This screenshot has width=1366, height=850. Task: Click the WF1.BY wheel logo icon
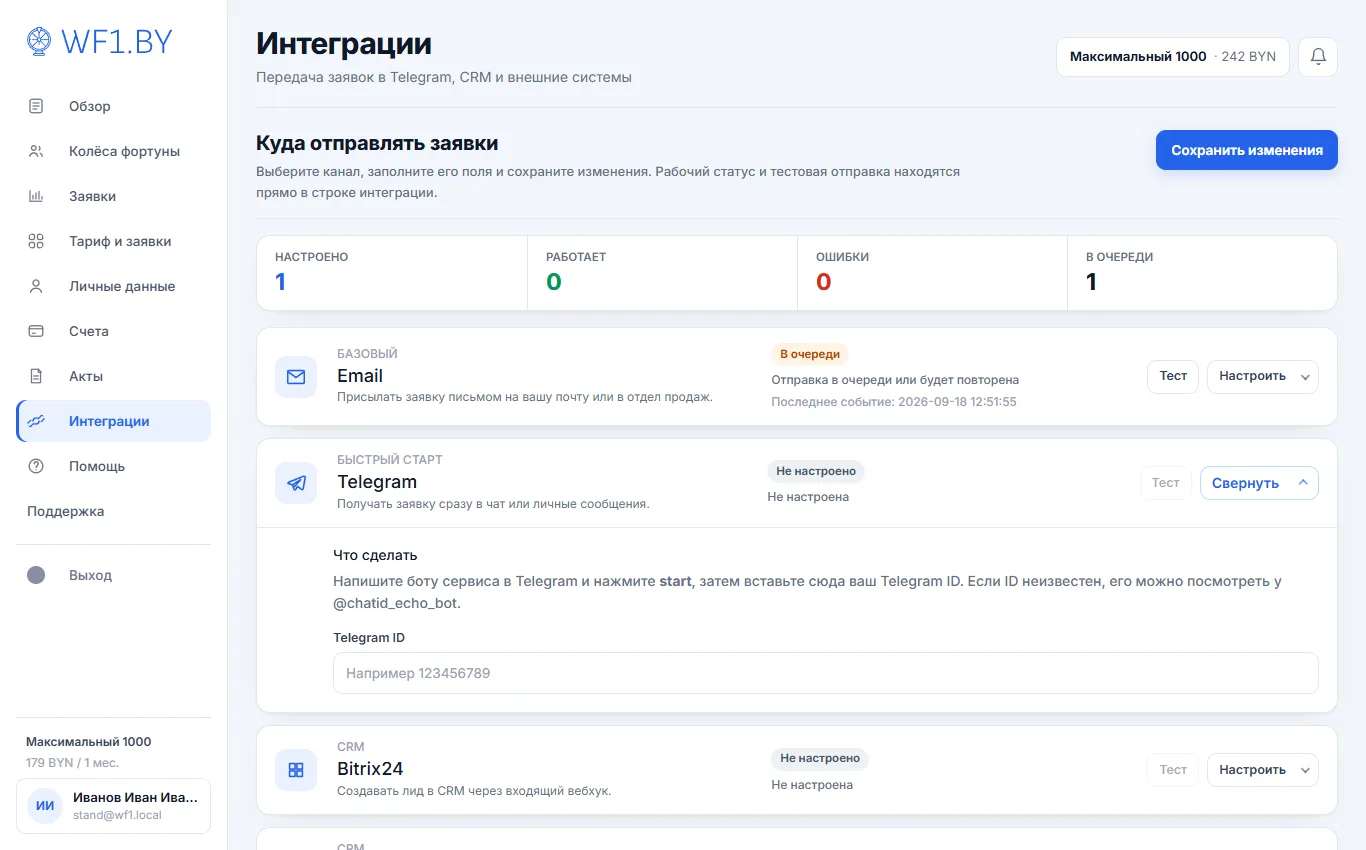click(x=39, y=41)
